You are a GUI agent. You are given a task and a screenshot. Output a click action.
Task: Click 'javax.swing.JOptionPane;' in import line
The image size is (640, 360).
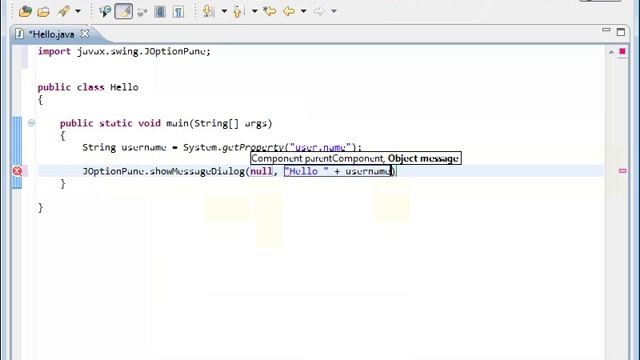click(x=144, y=51)
